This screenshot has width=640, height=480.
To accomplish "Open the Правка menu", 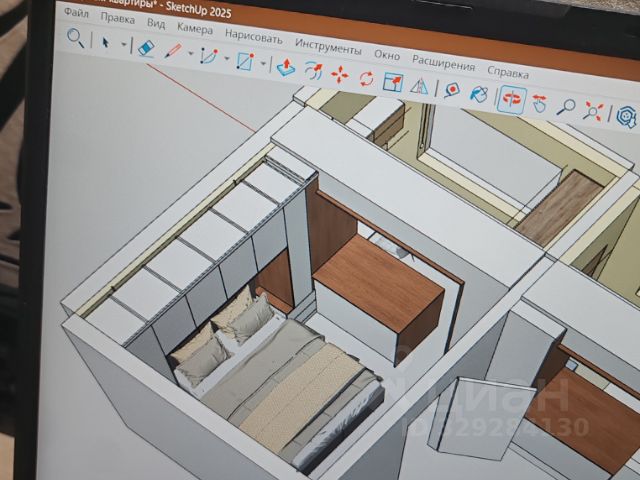I will [118, 18].
